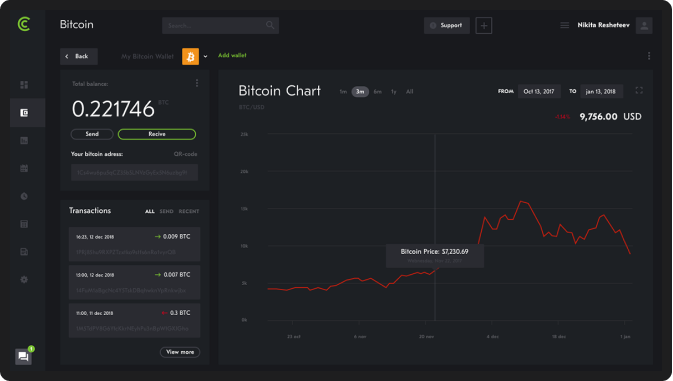Viewport: 673px width, 381px height.
Task: Click the plus button next to Support
Action: coord(484,26)
